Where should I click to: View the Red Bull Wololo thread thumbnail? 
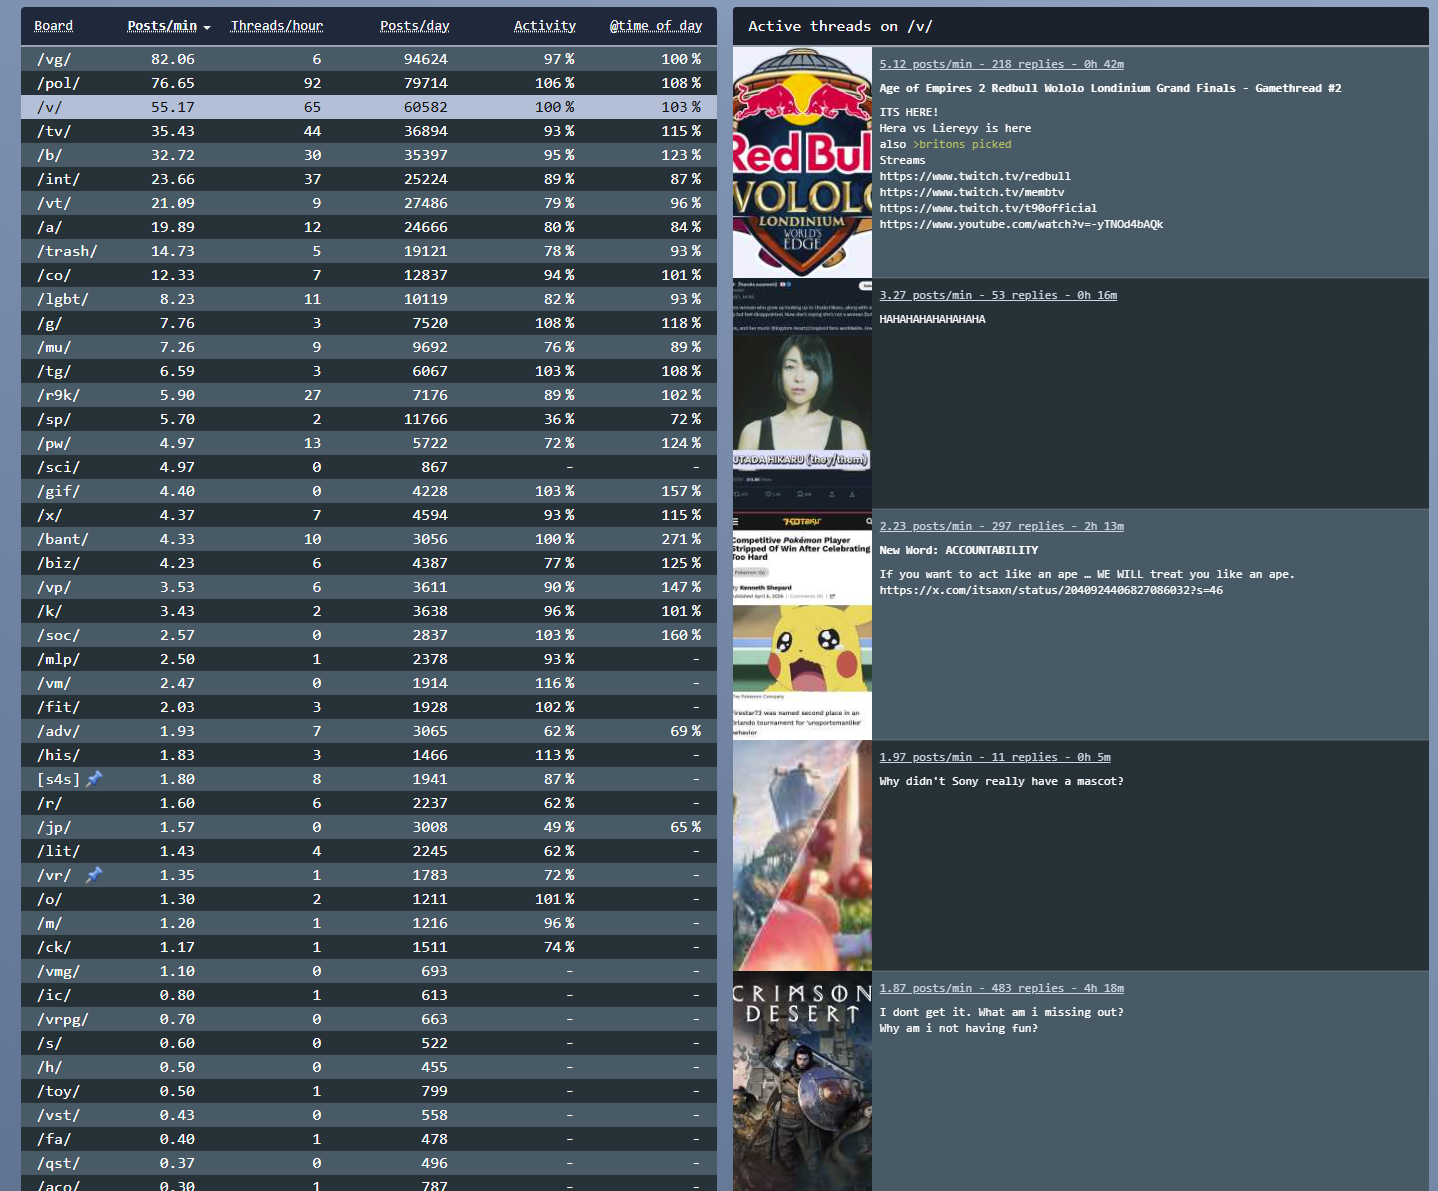[802, 162]
